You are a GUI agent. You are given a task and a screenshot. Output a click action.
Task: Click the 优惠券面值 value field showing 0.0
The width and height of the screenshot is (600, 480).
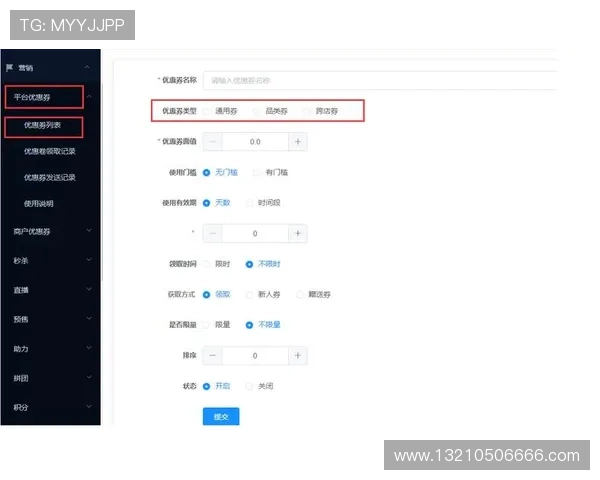click(255, 142)
